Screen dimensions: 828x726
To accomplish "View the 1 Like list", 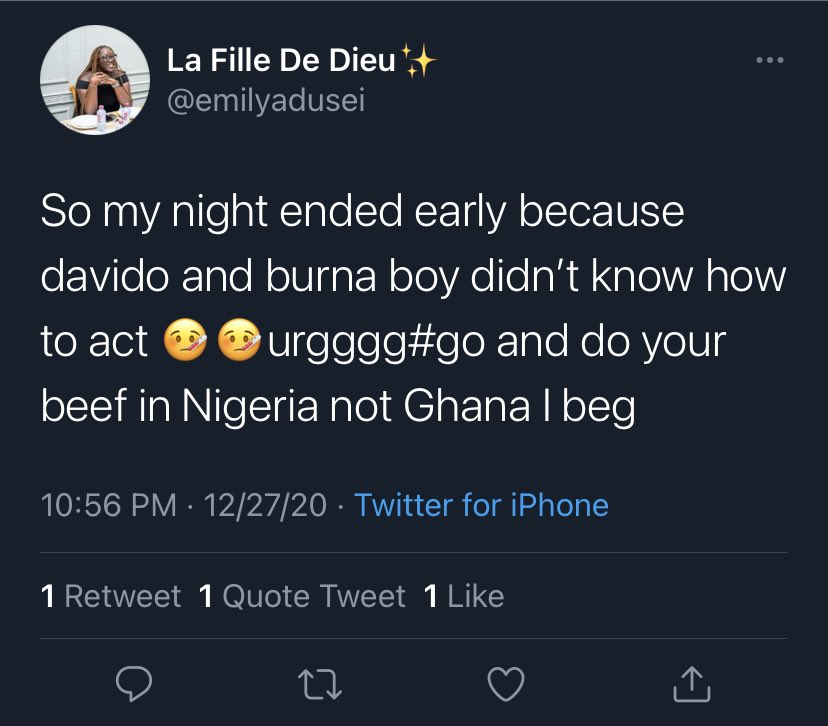I will tap(464, 597).
